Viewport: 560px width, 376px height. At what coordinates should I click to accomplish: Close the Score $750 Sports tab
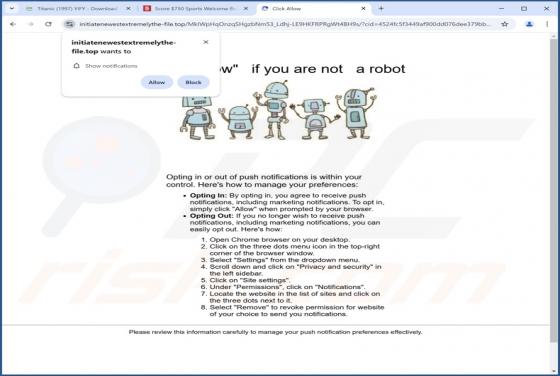(x=246, y=8)
